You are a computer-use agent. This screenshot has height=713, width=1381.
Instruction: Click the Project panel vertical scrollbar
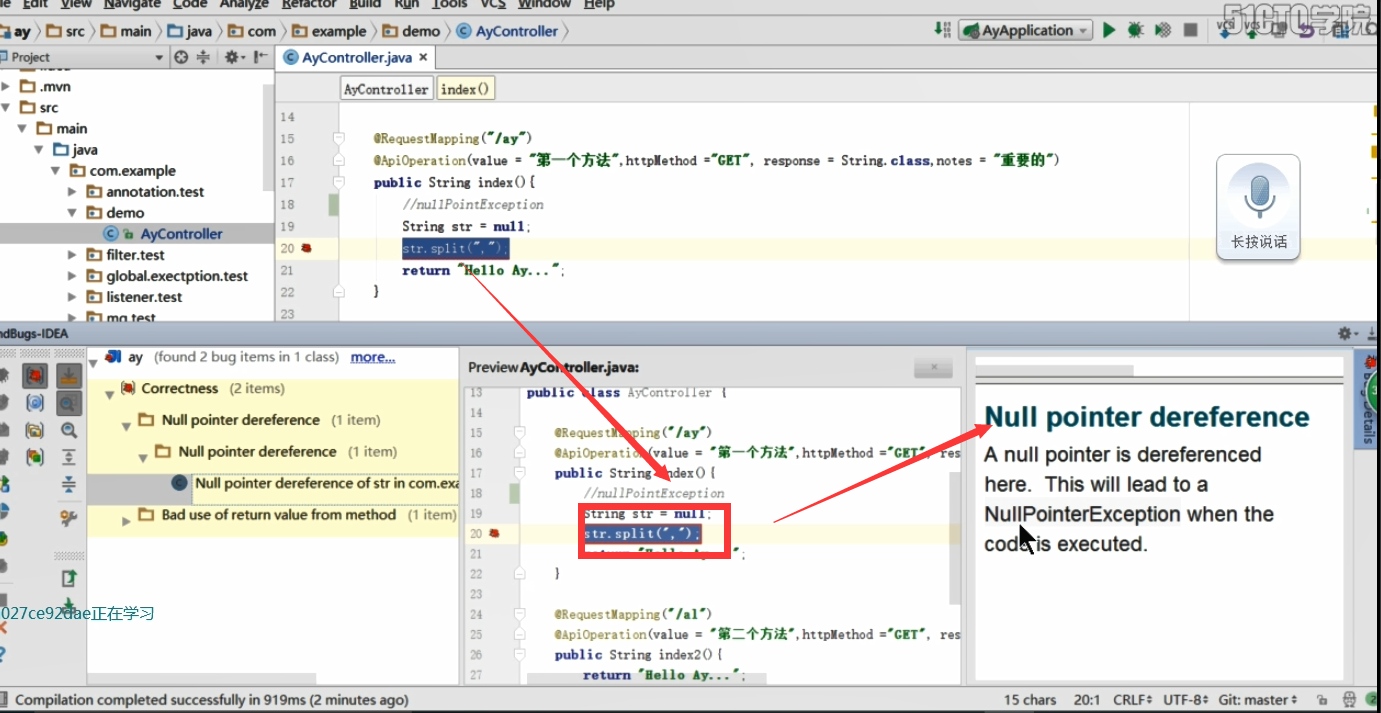[268, 138]
